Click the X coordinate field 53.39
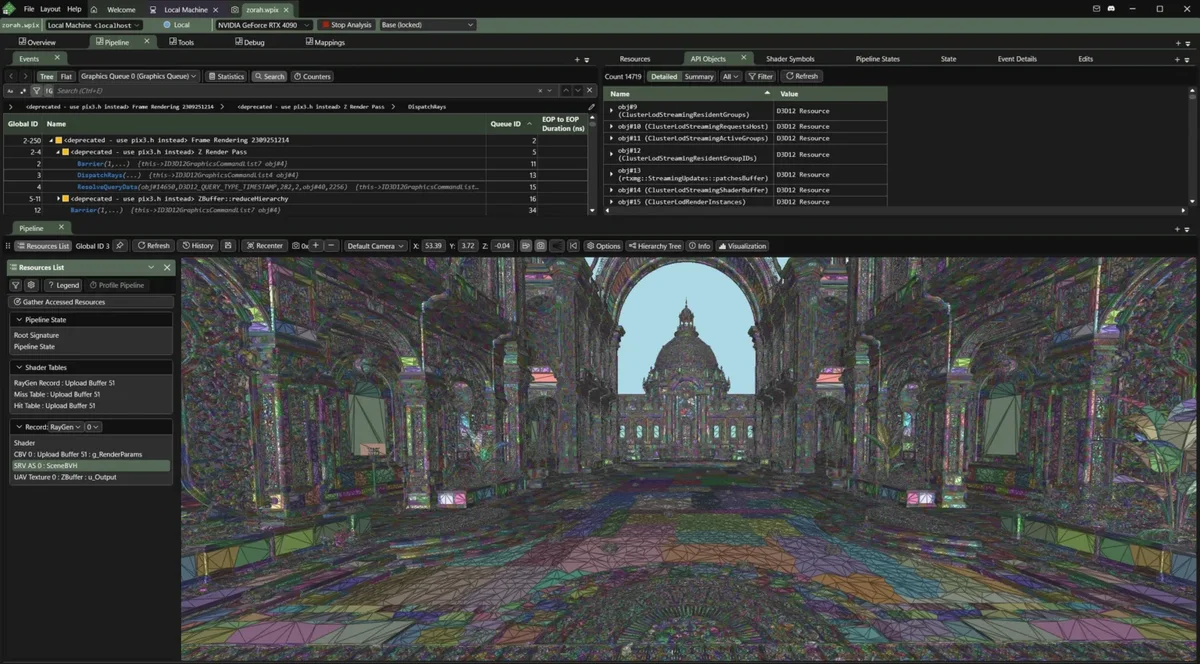The image size is (1200, 664). 433,246
